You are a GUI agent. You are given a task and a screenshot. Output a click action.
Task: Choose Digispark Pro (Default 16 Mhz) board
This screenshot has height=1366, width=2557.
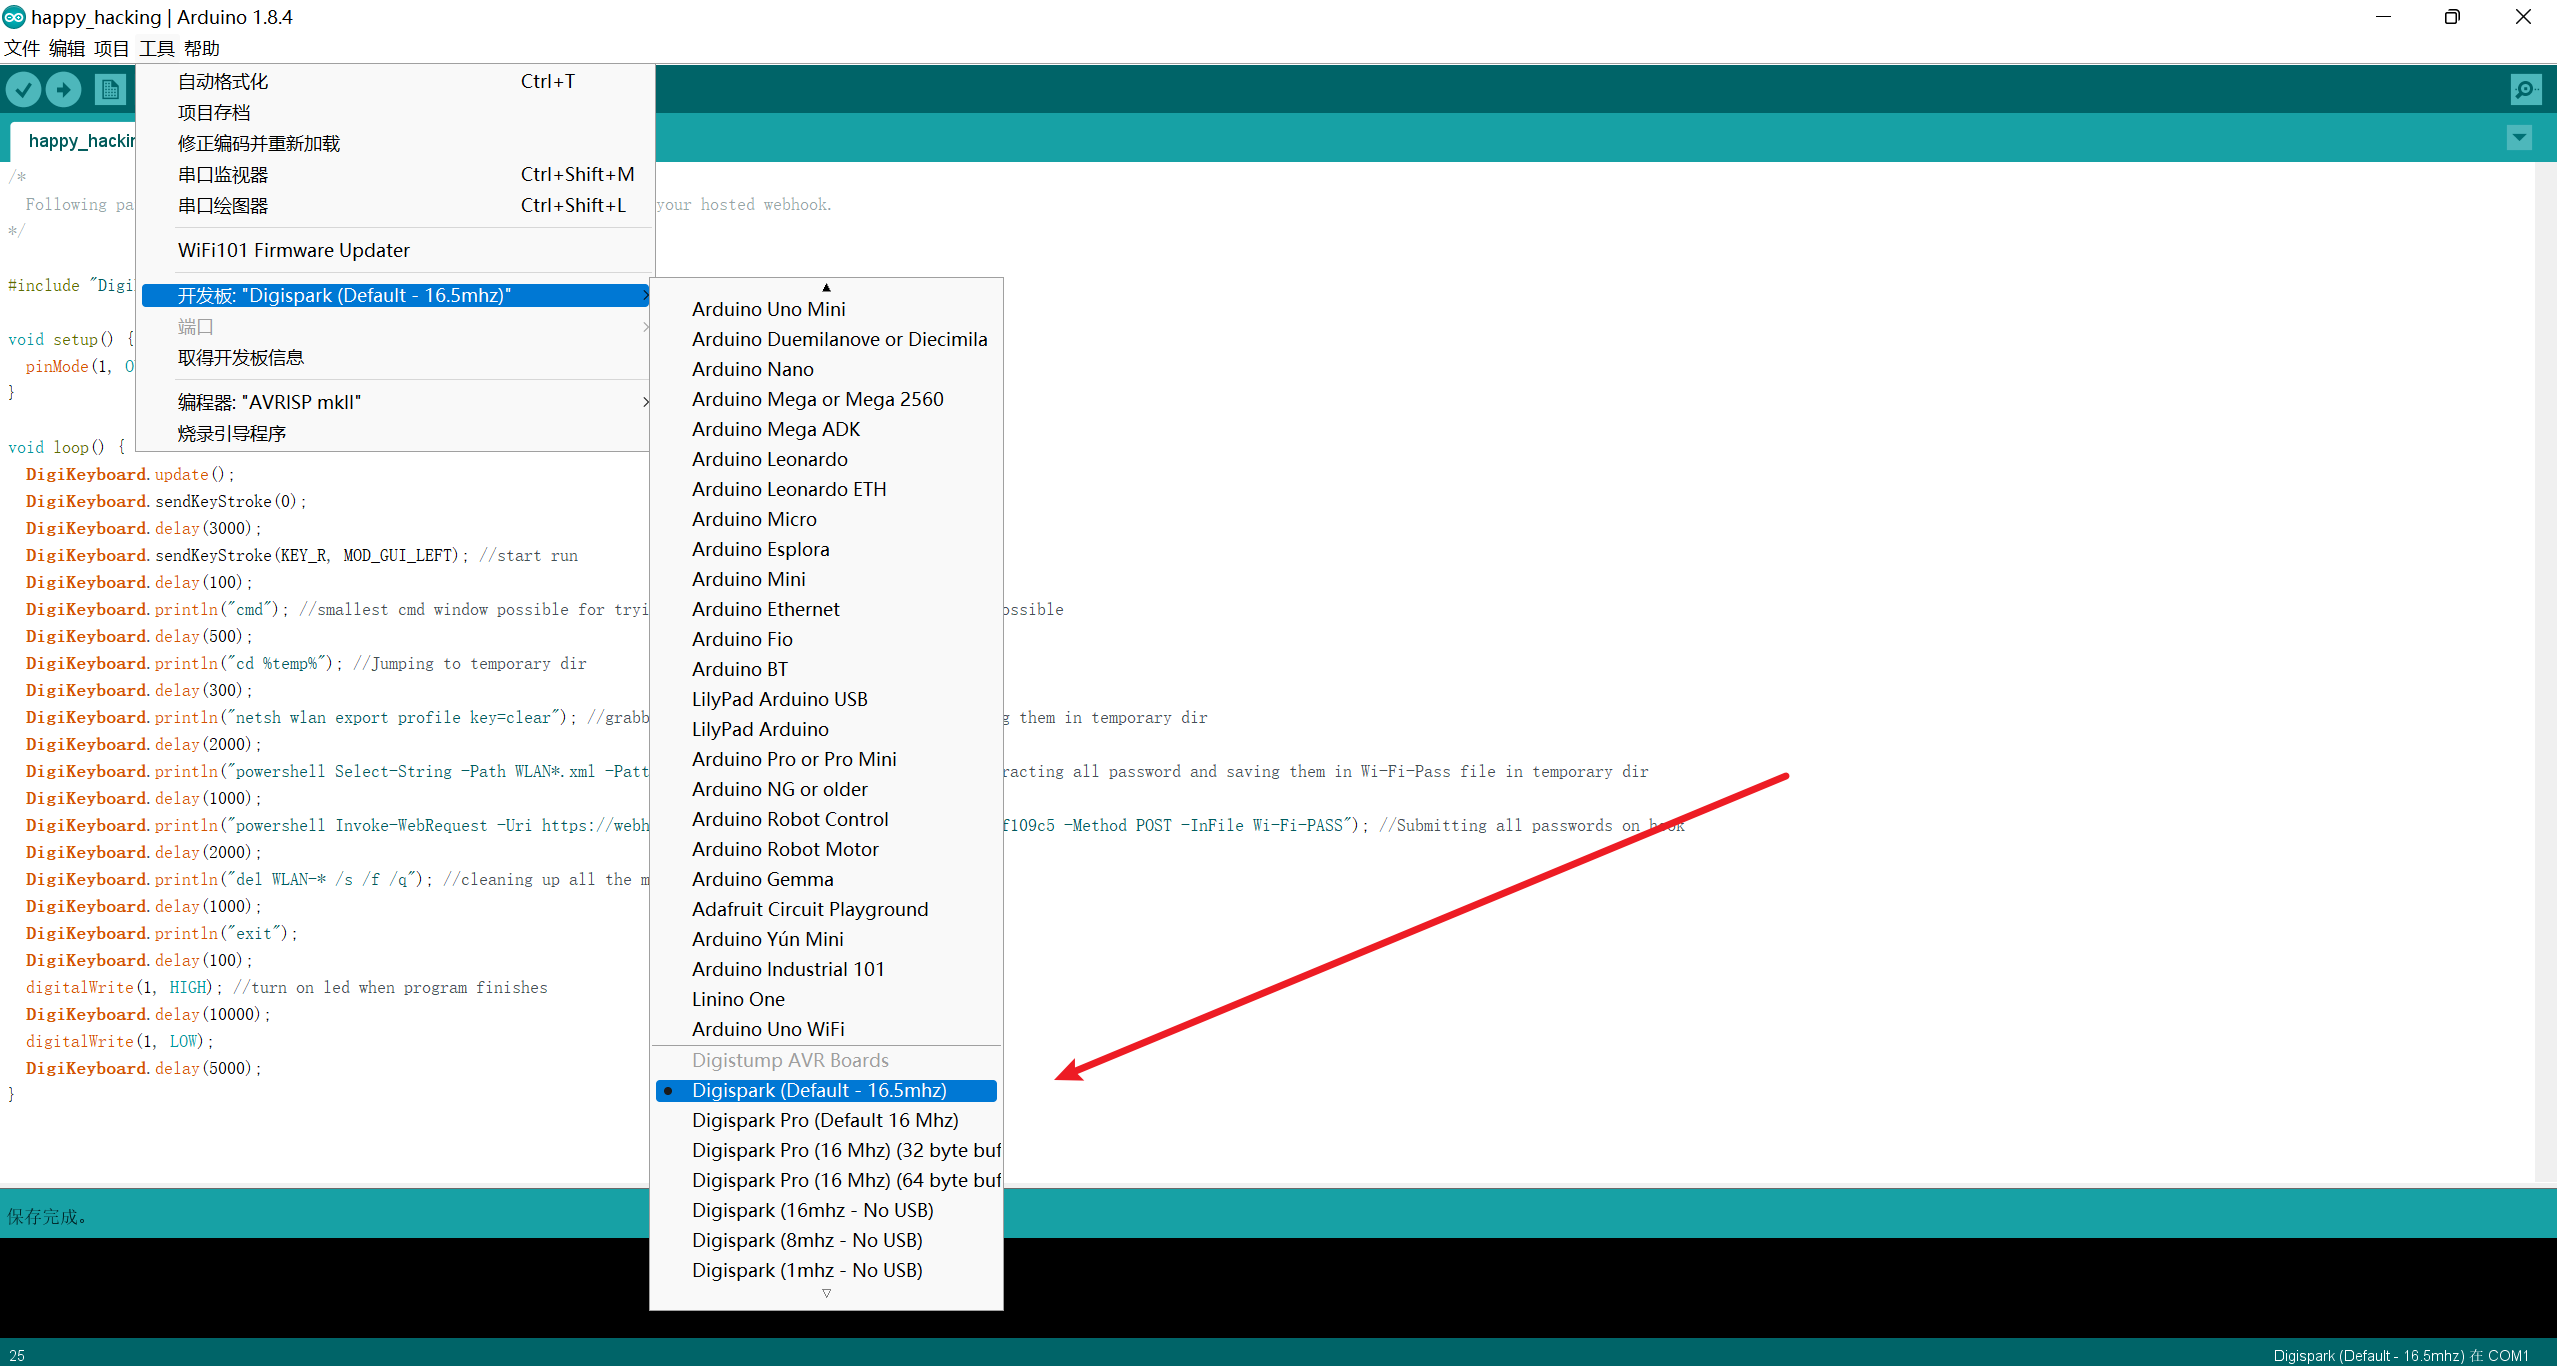825,1120
